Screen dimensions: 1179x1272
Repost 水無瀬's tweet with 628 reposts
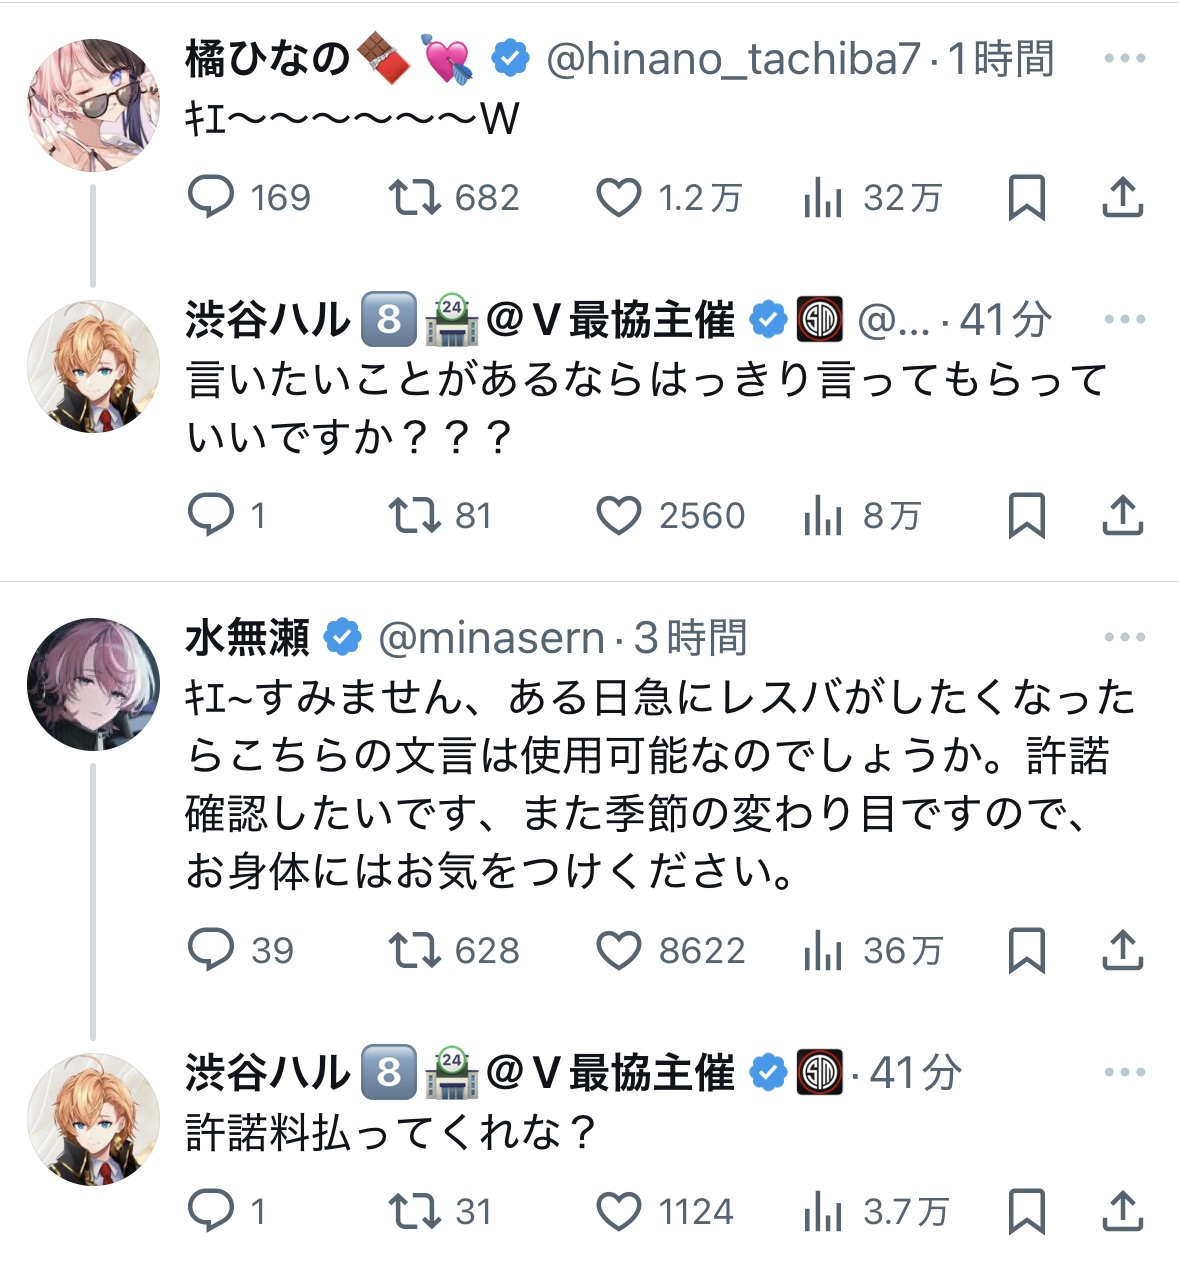(x=414, y=951)
